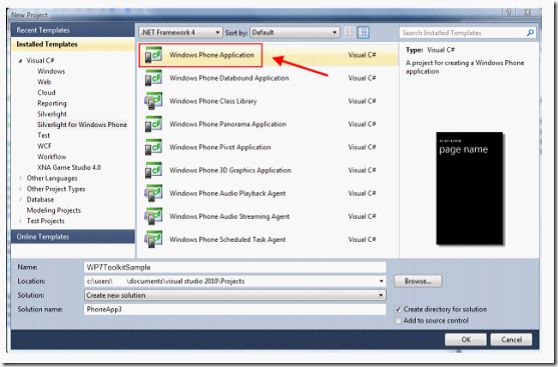This screenshot has width=558, height=367.
Task: Click the Browse... button
Action: (x=418, y=281)
